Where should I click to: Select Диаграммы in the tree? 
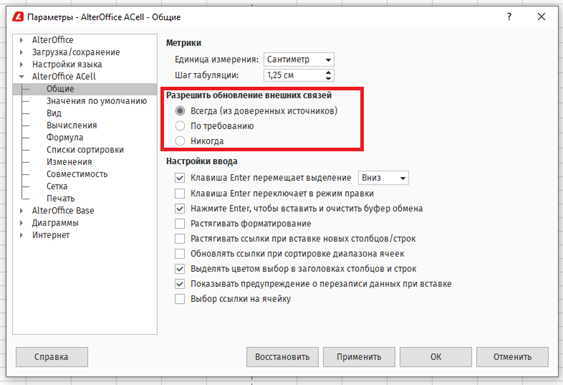55,223
